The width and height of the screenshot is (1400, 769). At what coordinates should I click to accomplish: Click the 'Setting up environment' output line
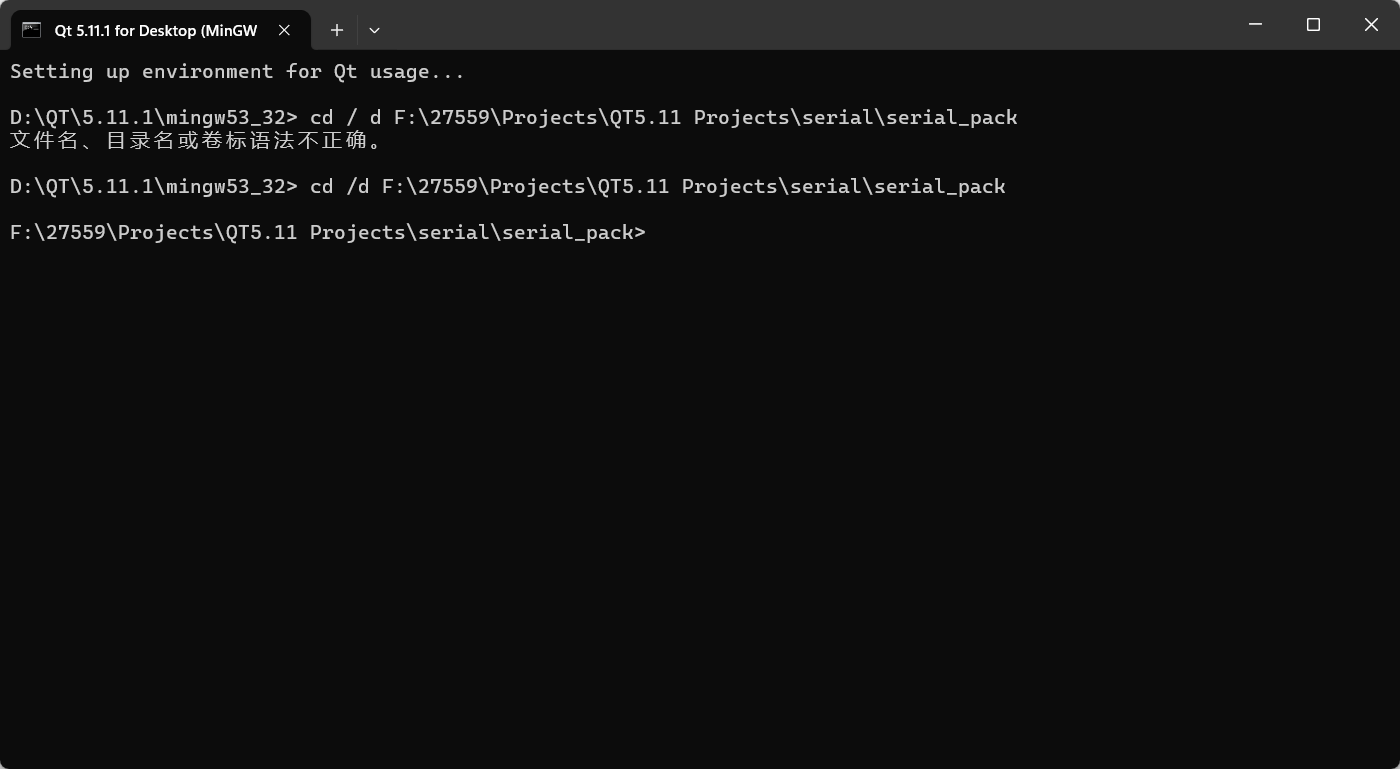coord(237,72)
